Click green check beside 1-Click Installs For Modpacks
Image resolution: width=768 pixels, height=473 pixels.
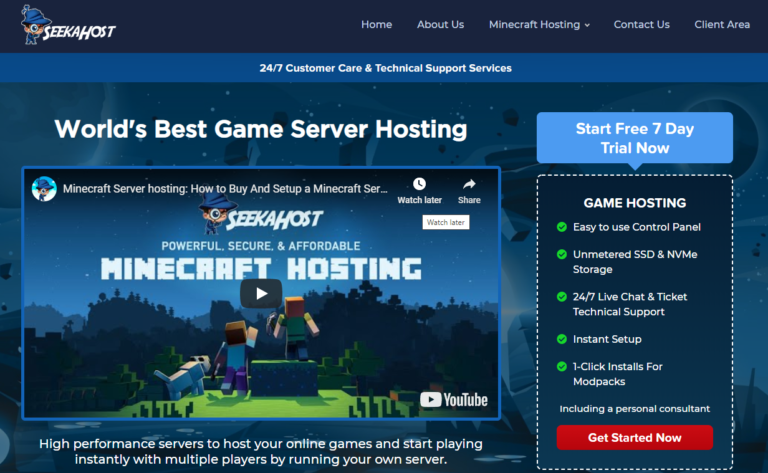click(561, 367)
